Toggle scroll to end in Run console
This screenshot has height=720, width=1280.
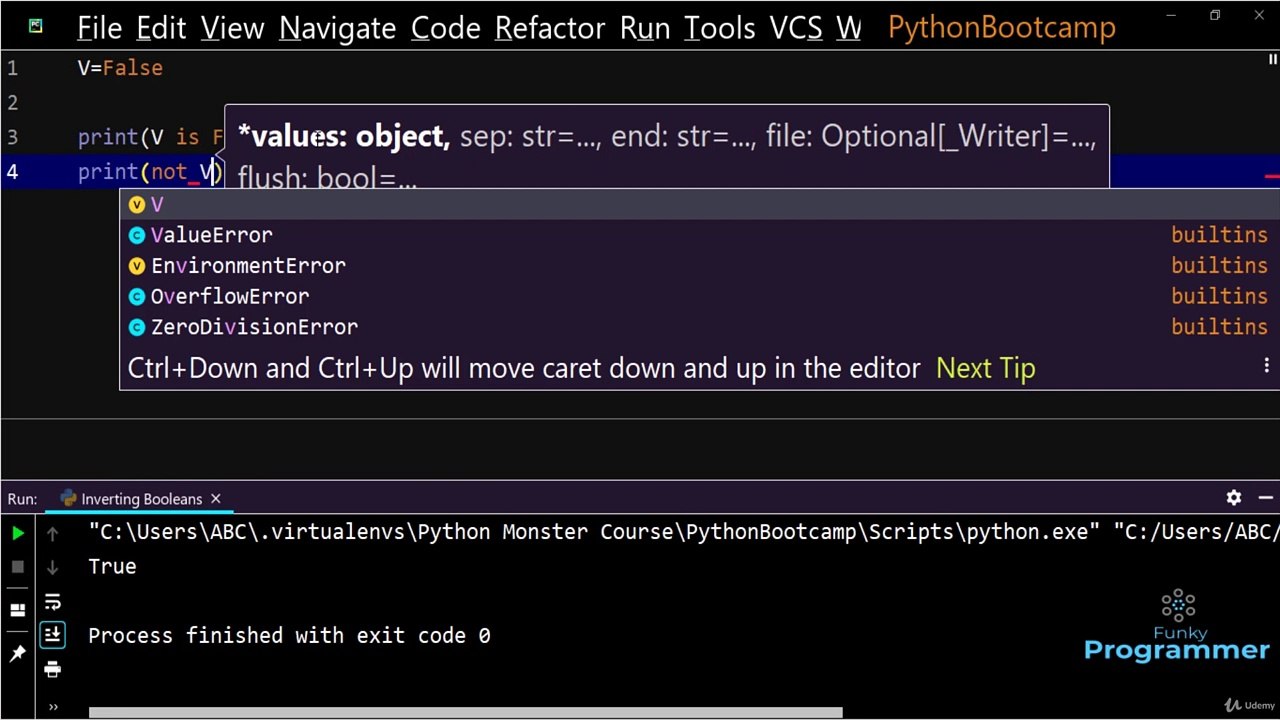(53, 635)
